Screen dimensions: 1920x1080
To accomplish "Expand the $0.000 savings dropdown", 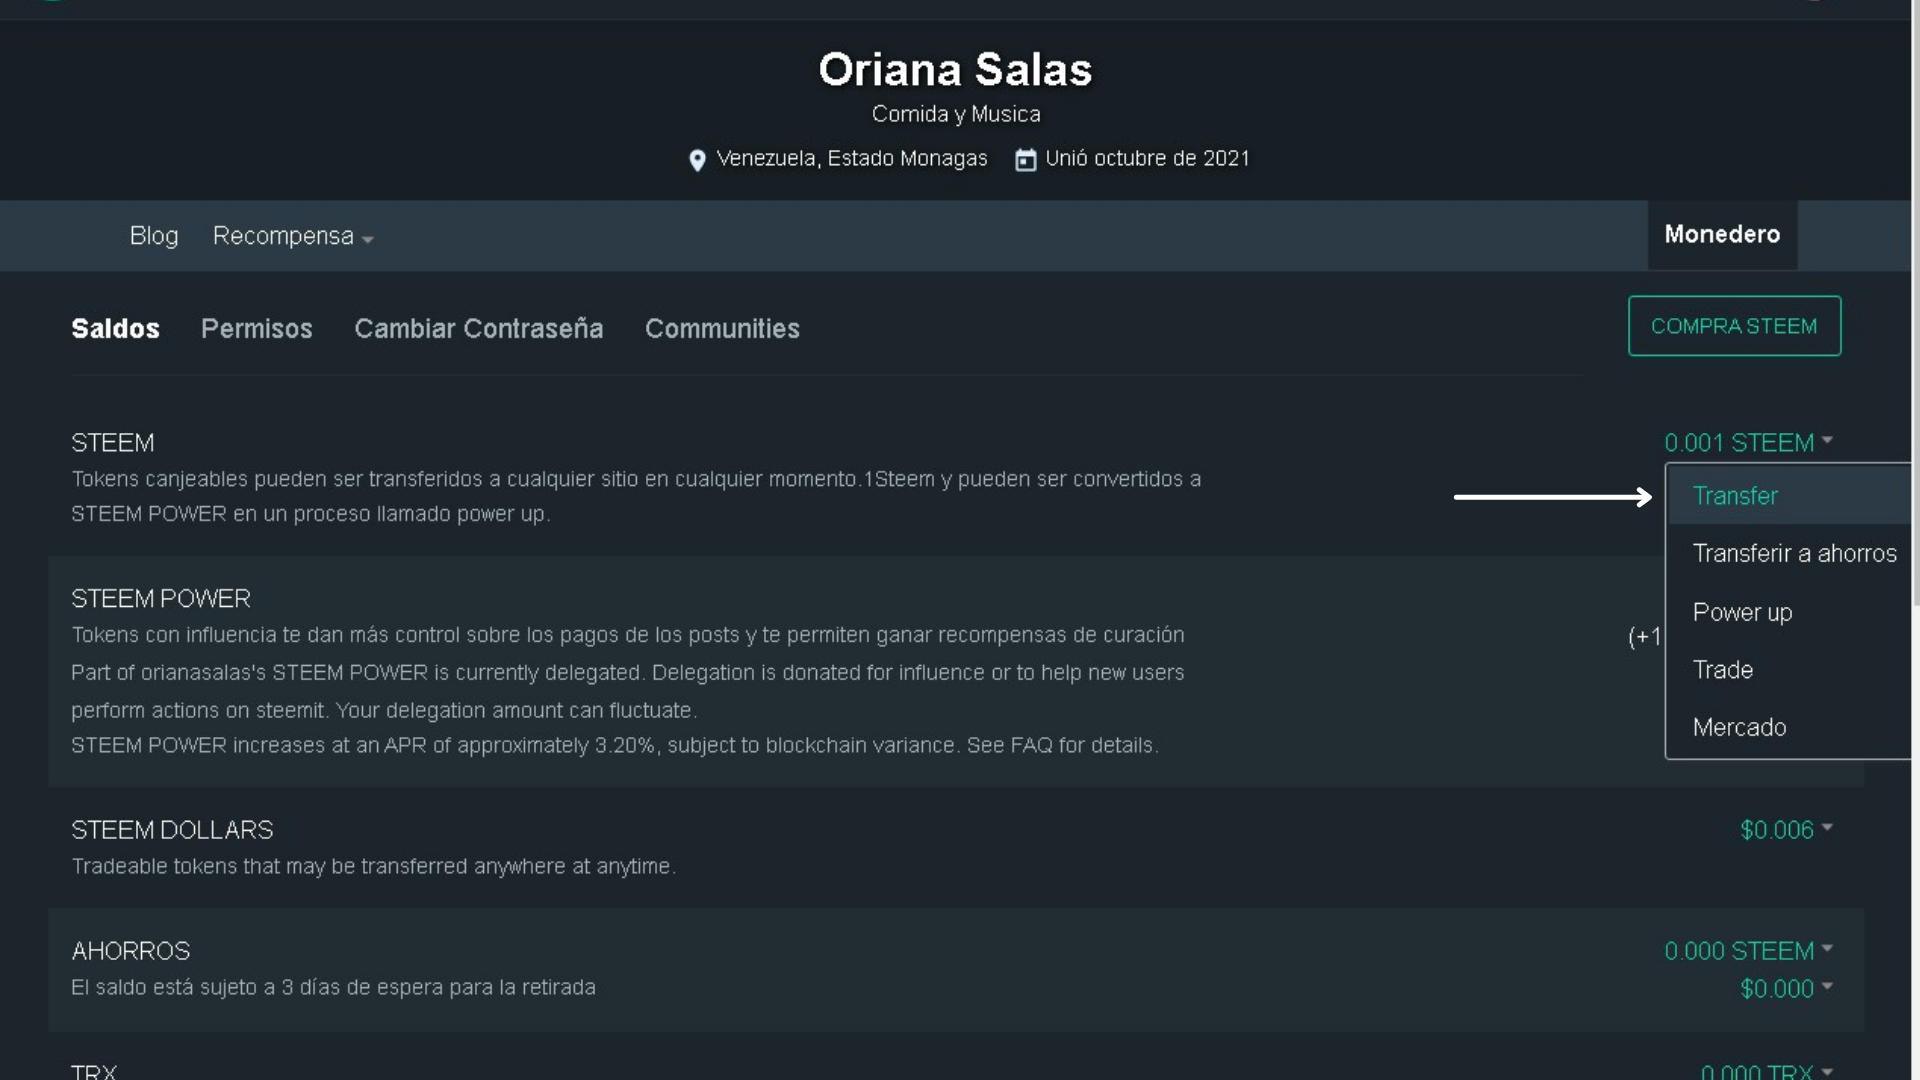I will point(1785,989).
